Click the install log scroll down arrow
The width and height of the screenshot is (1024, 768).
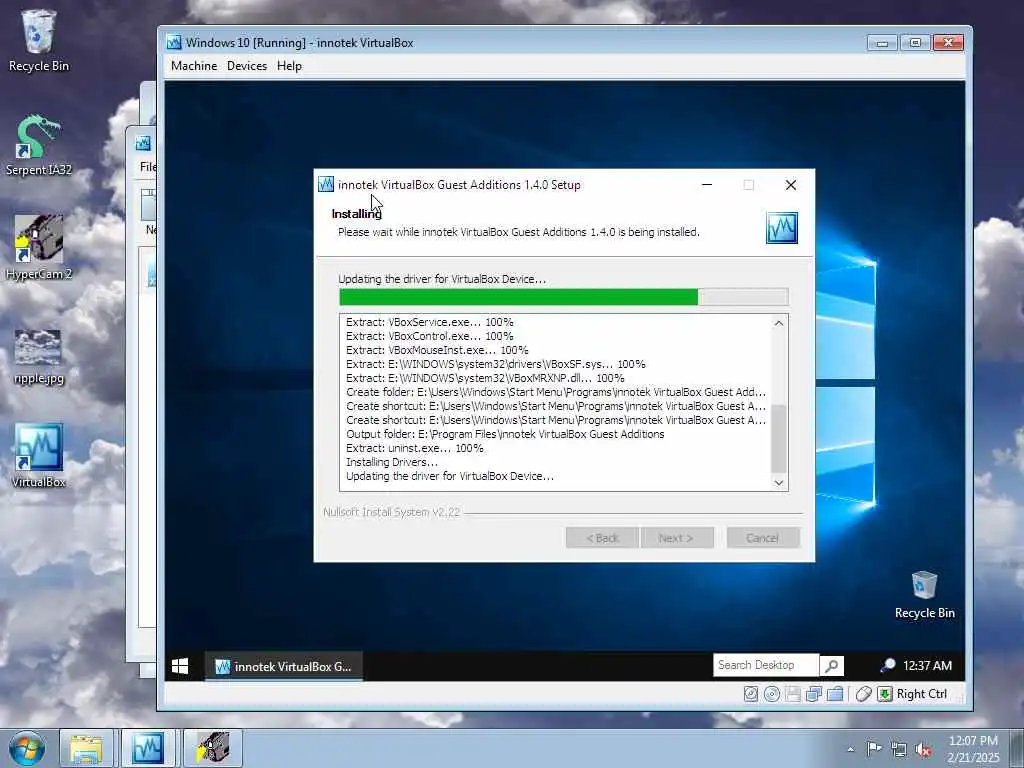tap(778, 482)
